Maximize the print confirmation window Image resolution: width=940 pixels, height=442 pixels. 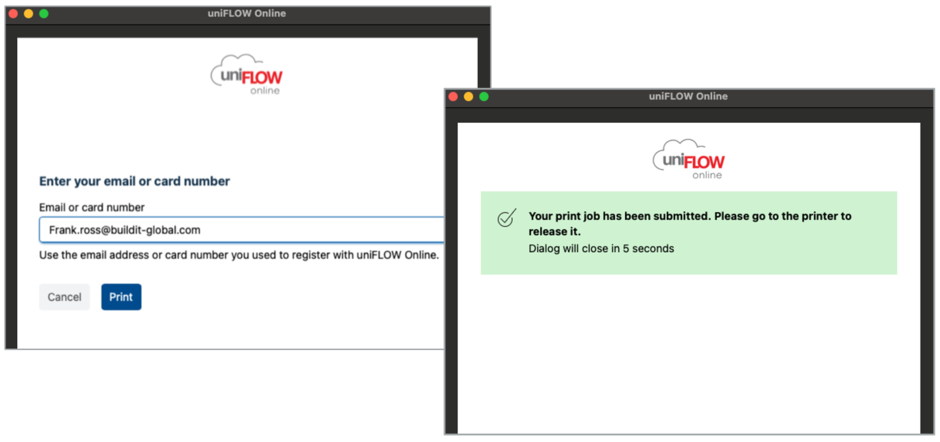tap(484, 97)
